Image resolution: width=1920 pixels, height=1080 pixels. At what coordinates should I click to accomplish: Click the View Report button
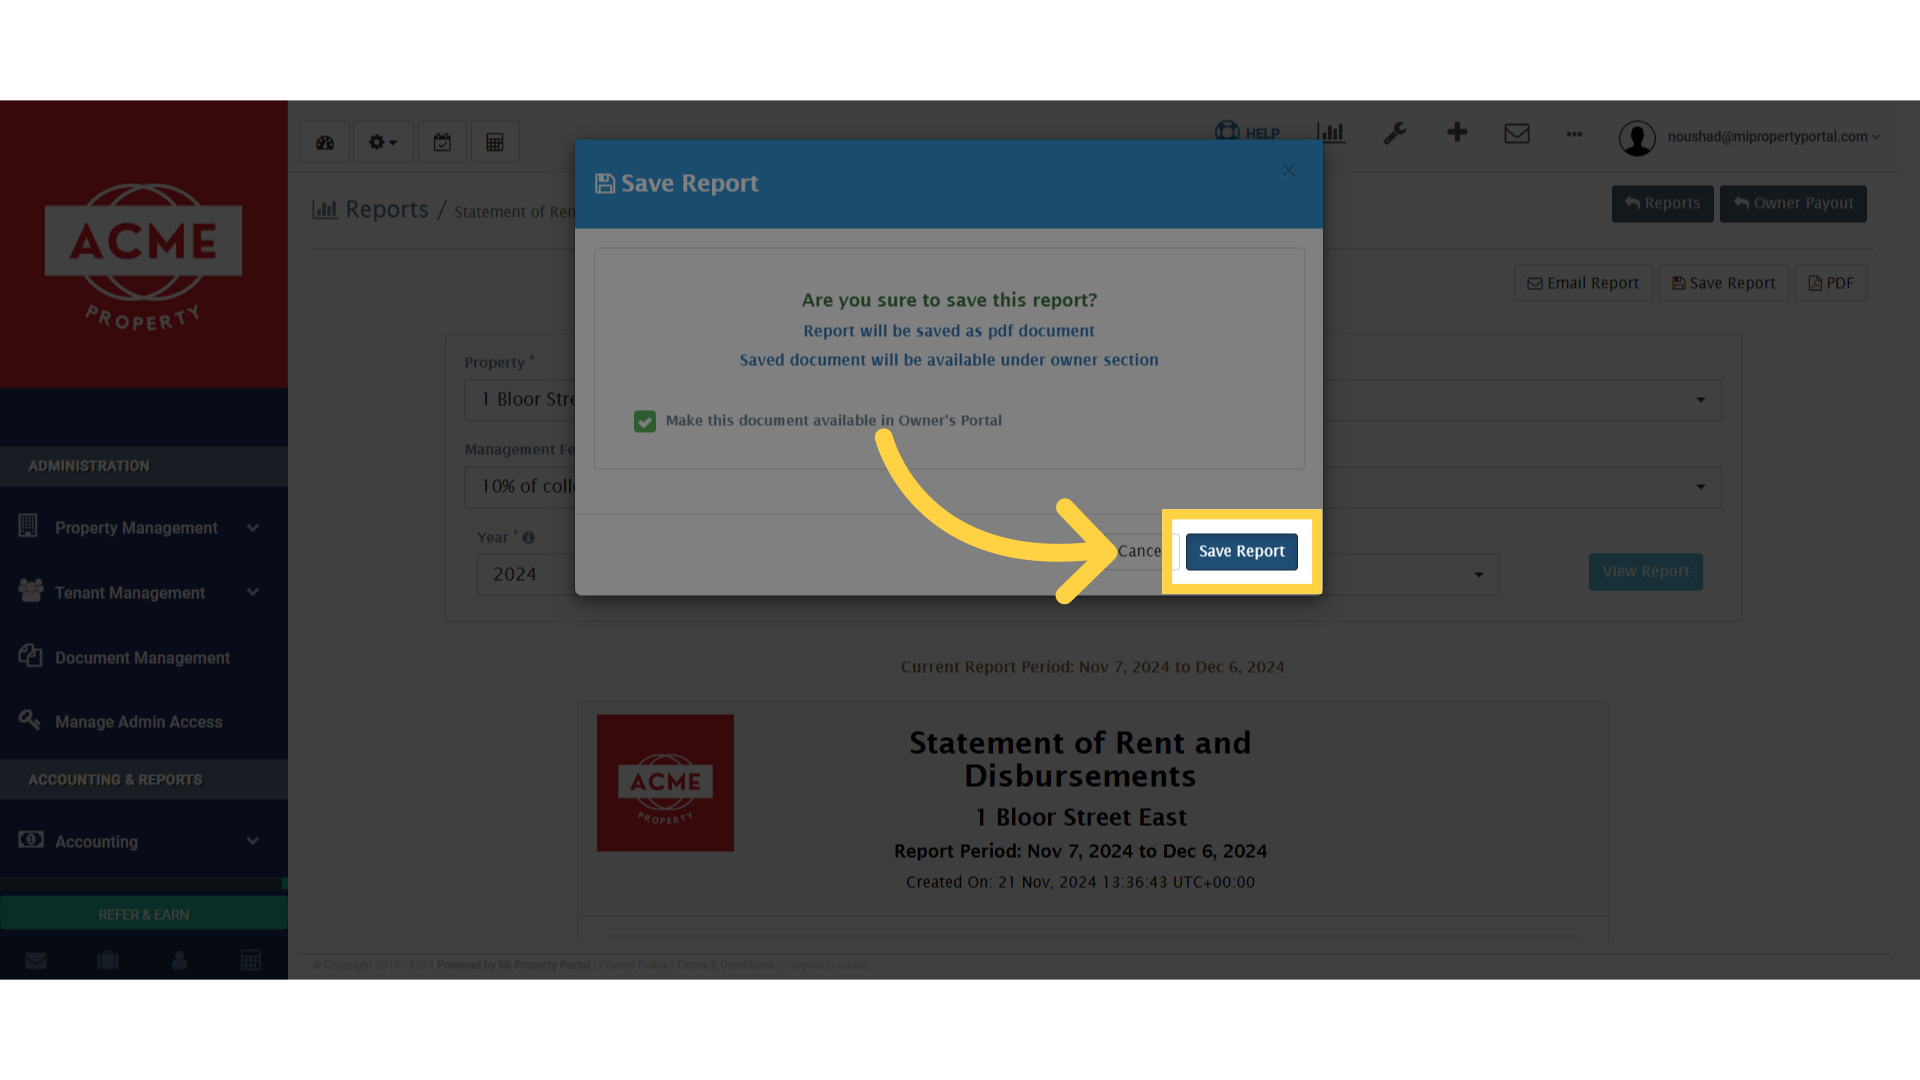(1645, 572)
